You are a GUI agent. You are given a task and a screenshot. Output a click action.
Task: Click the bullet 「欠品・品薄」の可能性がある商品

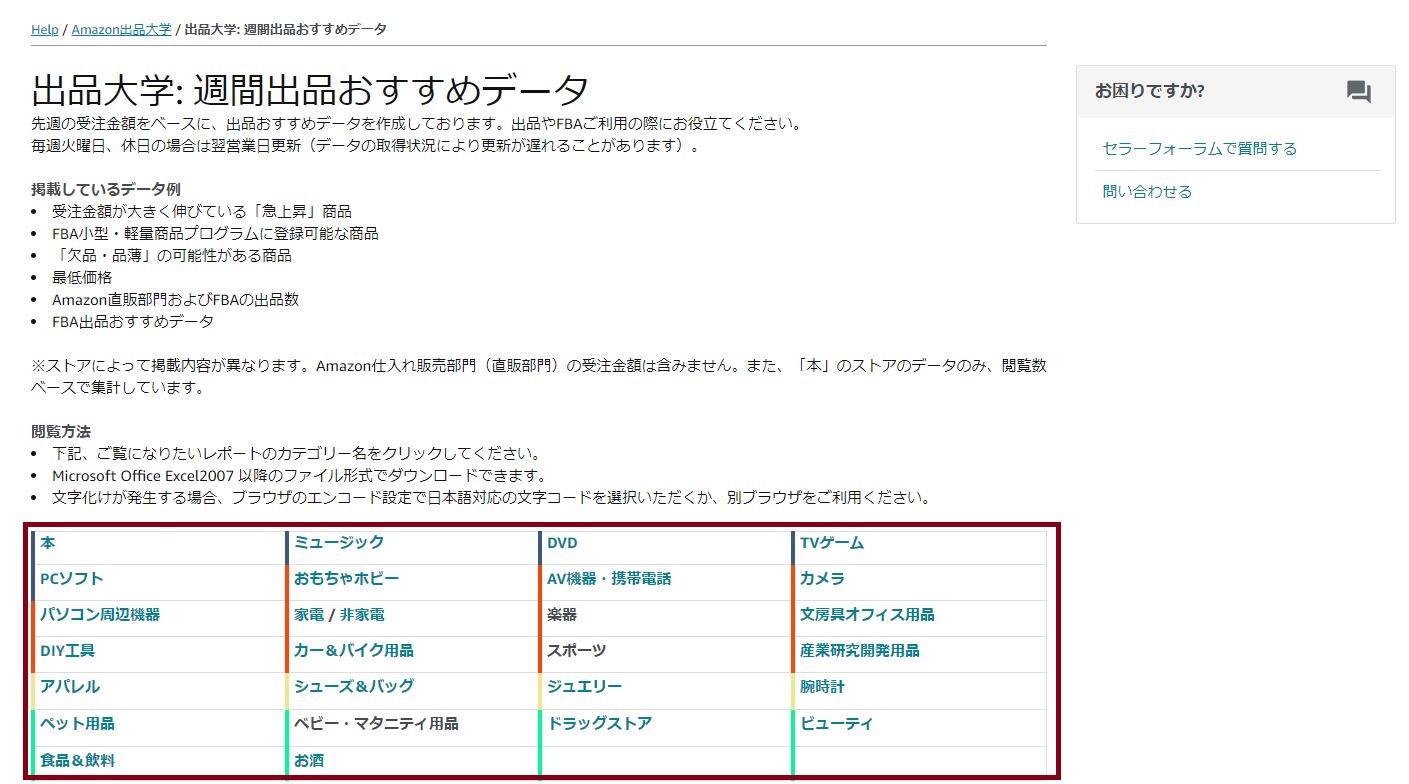pyautogui.click(x=172, y=256)
